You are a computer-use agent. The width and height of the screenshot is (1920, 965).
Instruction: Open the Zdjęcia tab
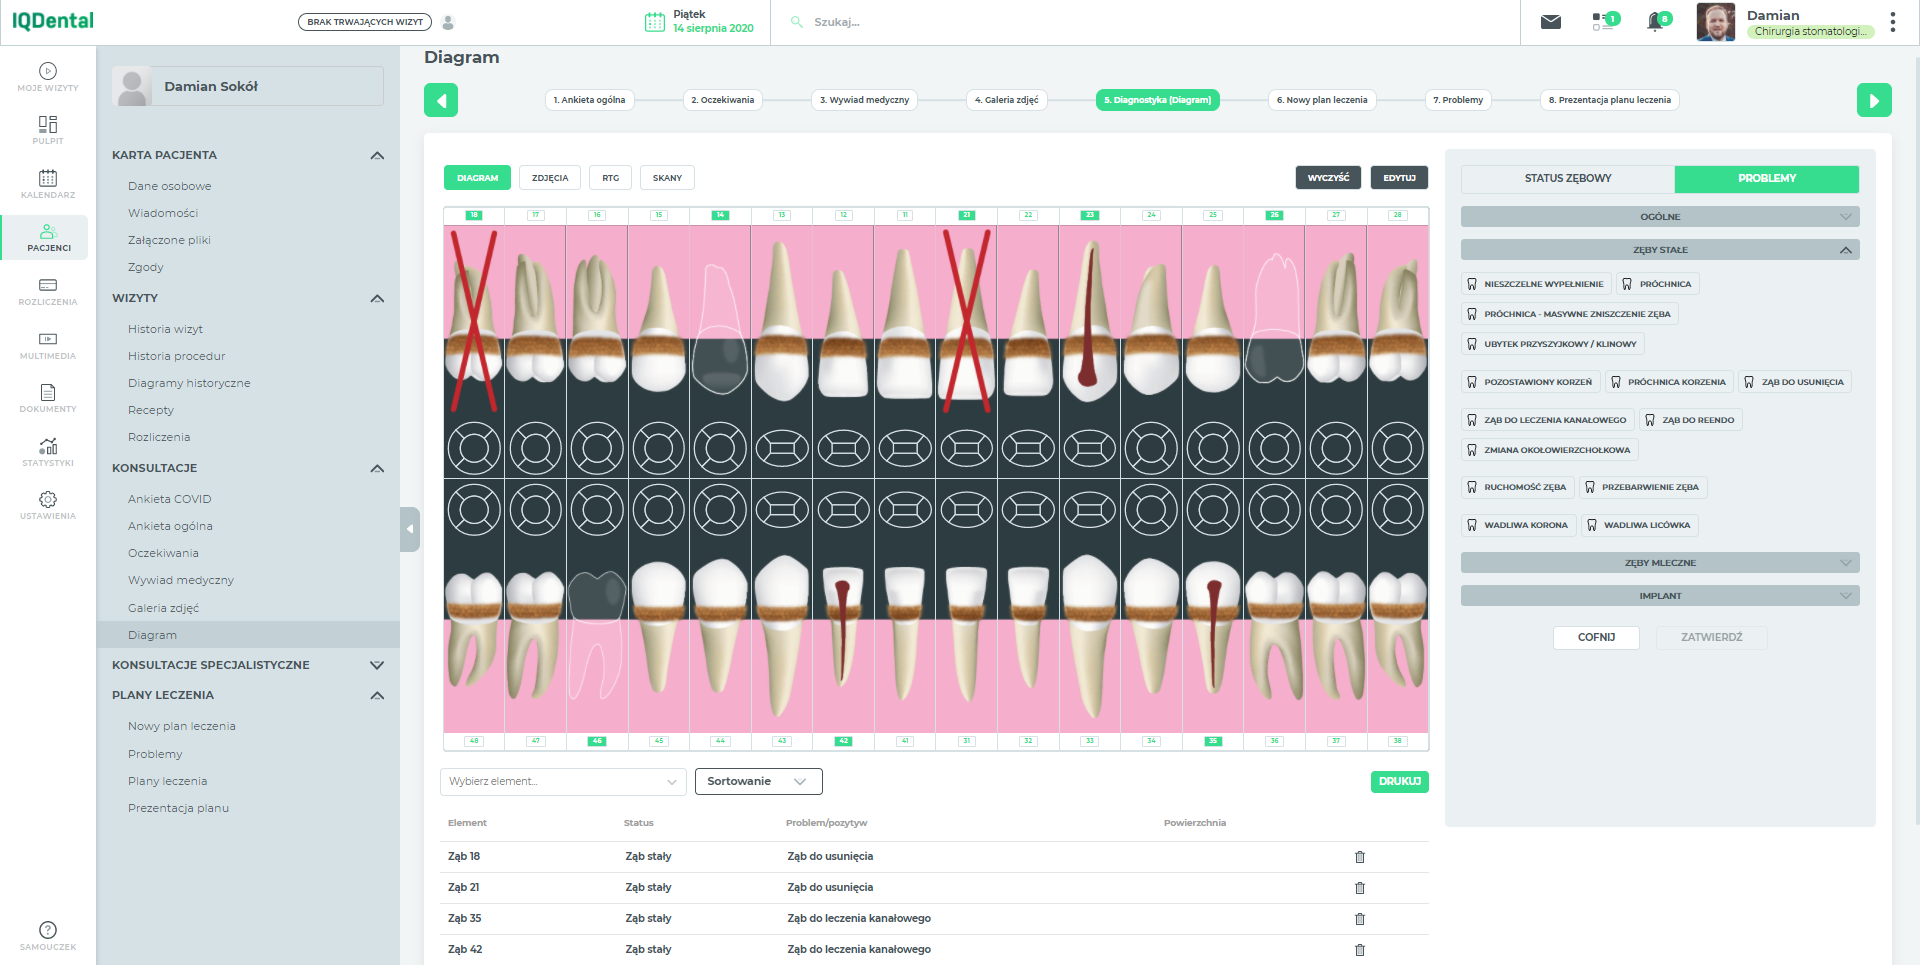point(550,178)
